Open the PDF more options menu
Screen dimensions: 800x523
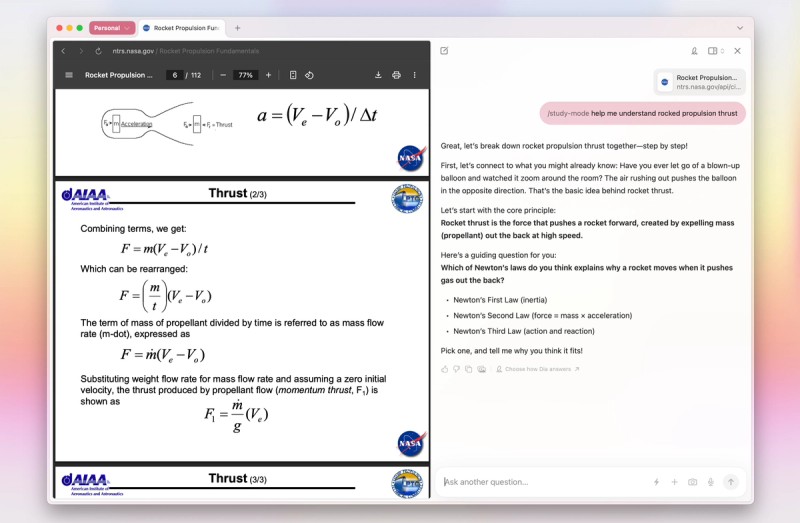pos(414,75)
